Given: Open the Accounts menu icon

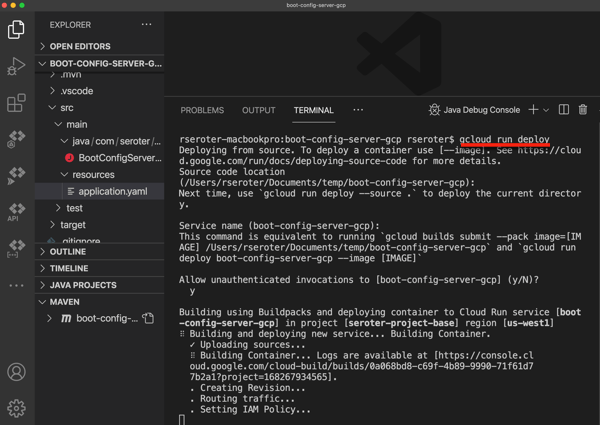Looking at the screenshot, I should point(16,372).
